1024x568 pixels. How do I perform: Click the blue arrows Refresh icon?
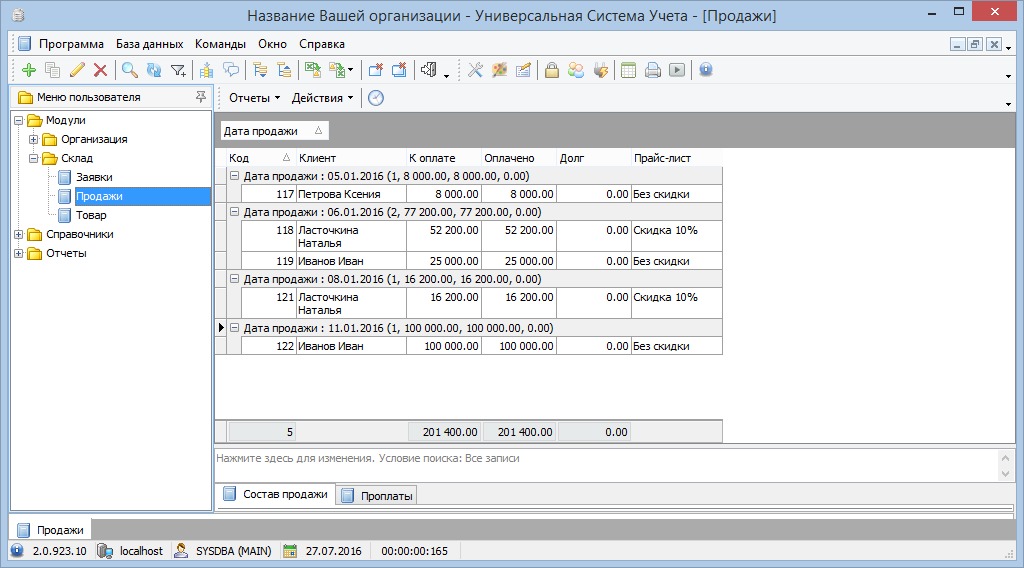[x=153, y=70]
